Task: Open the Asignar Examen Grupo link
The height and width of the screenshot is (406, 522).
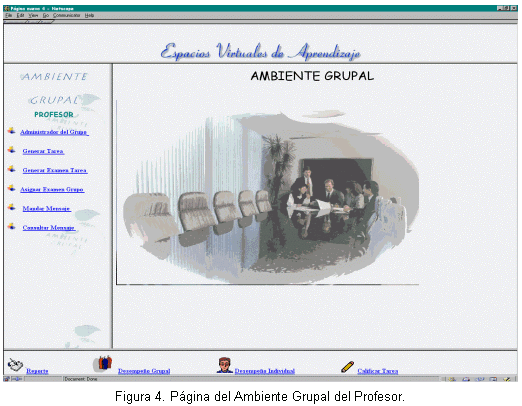Action: click(x=52, y=189)
